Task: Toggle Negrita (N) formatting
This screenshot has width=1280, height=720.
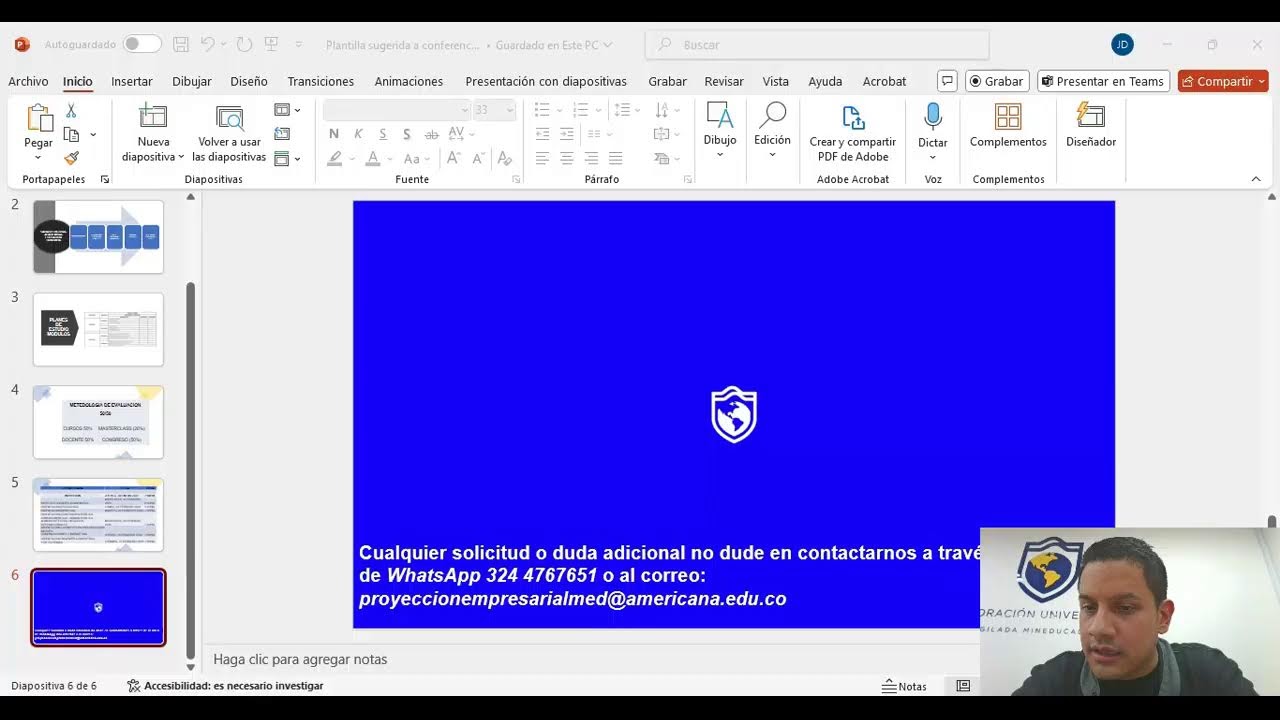Action: coord(333,134)
